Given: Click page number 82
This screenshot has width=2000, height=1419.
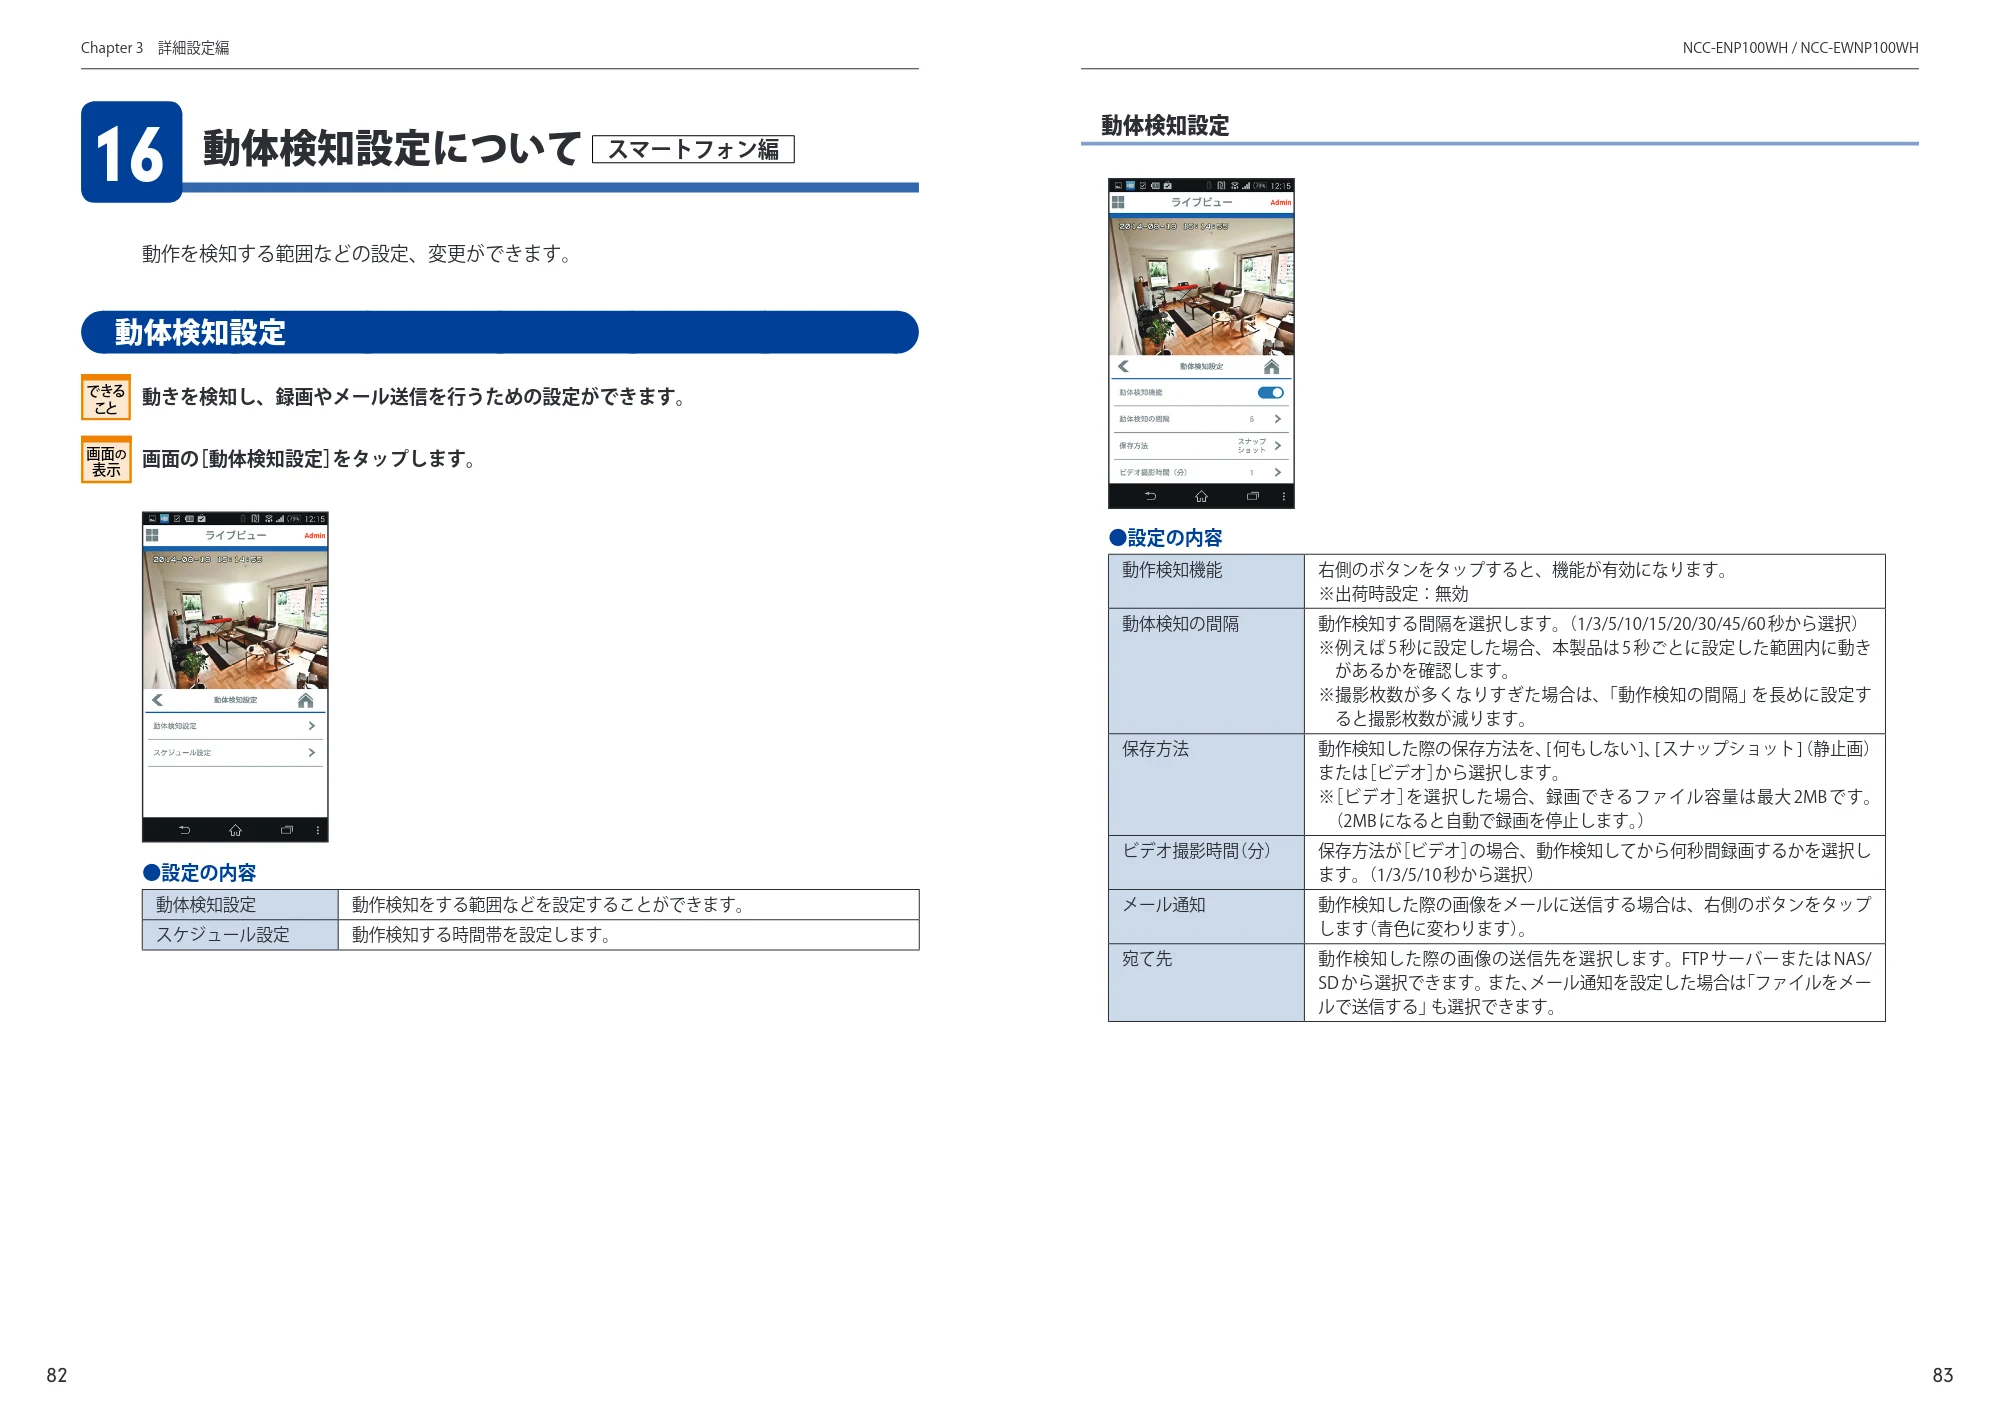Looking at the screenshot, I should click(x=57, y=1375).
